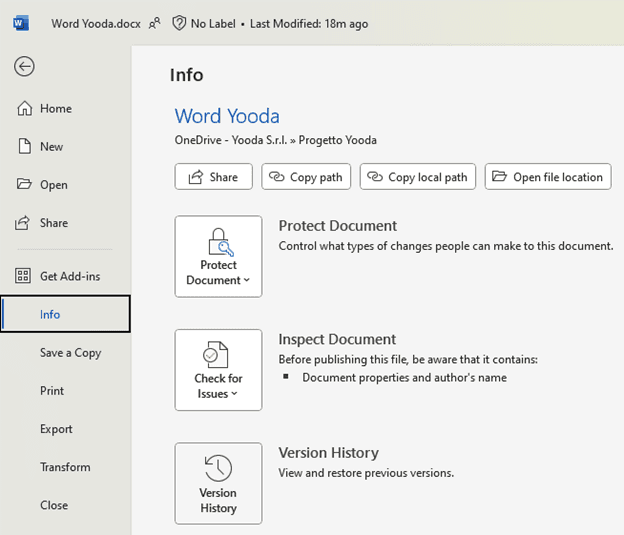
Task: Click the Open file location button
Action: coord(548,176)
